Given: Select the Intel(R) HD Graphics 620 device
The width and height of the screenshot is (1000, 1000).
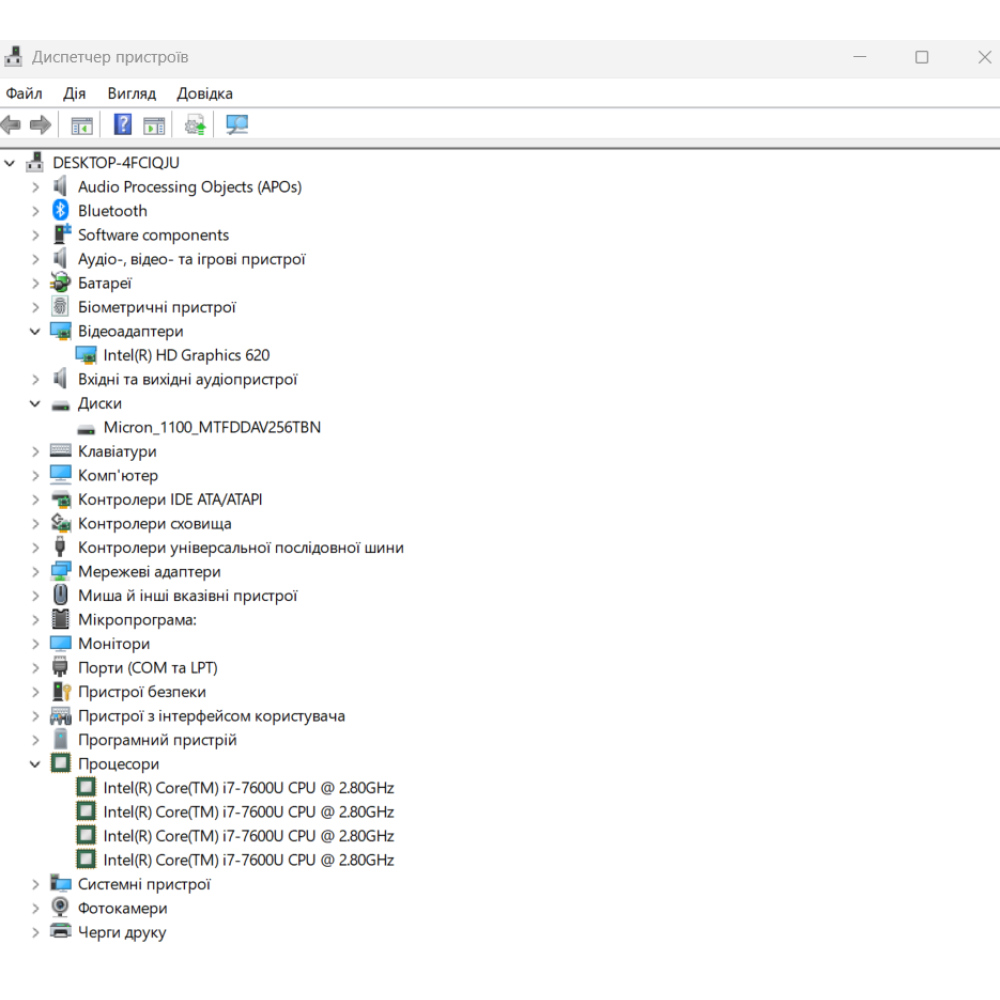Looking at the screenshot, I should pyautogui.click(x=186, y=355).
